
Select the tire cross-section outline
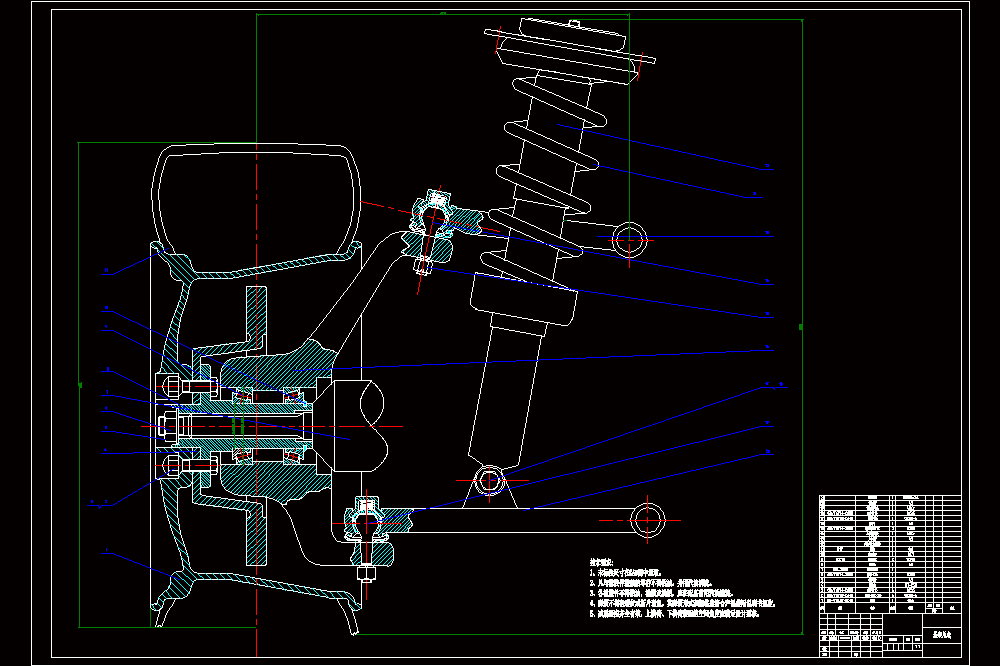tap(256, 208)
